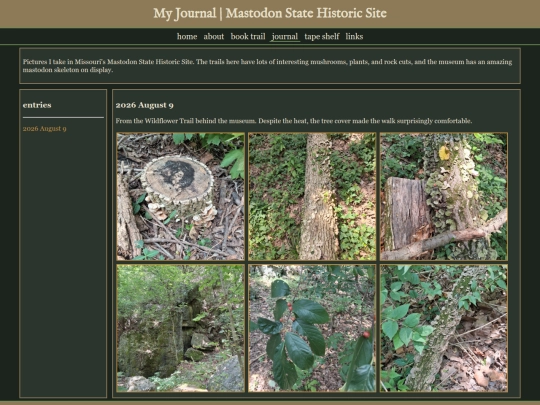
Task: Open the mossy rock cut photo
Action: point(180,328)
